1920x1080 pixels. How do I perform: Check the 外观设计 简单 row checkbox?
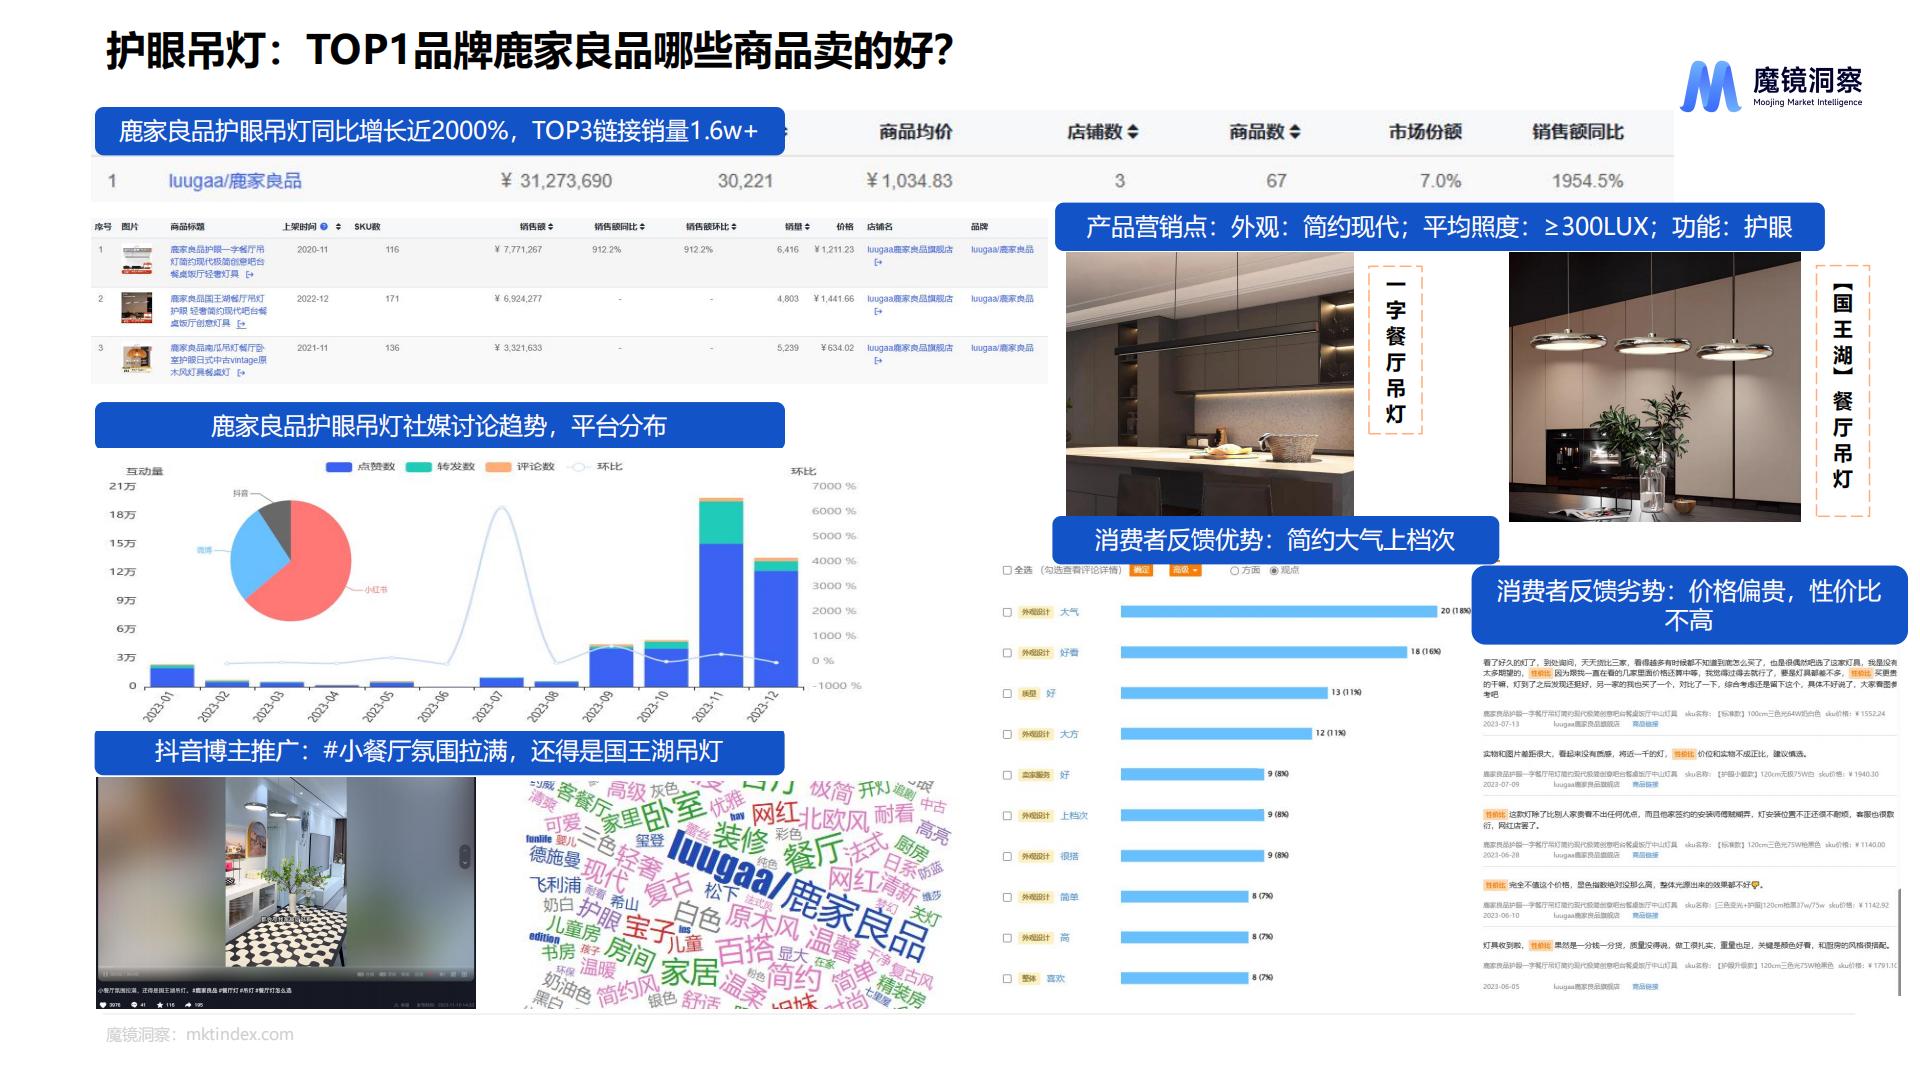[x=1007, y=897]
